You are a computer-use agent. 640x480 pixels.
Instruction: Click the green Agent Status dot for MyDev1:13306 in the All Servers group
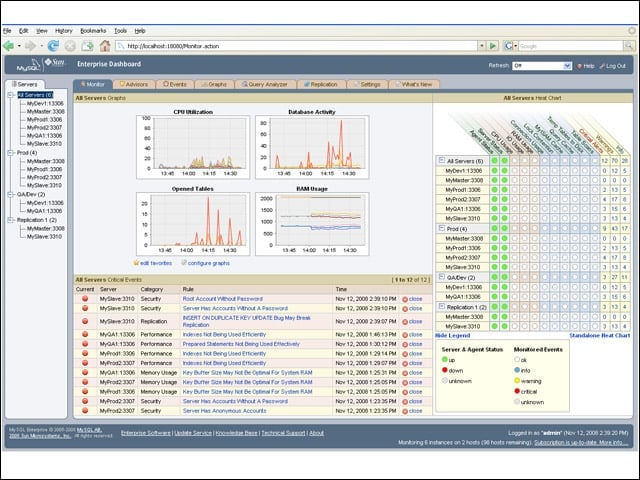click(x=495, y=171)
